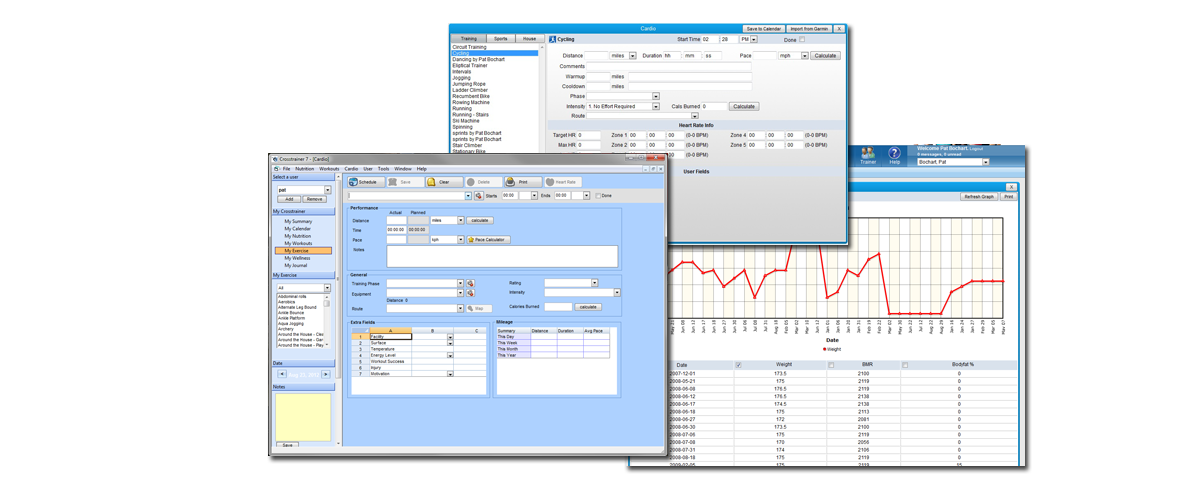Viewport: 1200px width, 500px height.
Task: Click the Calories Burned calculate button
Action: coord(588,307)
